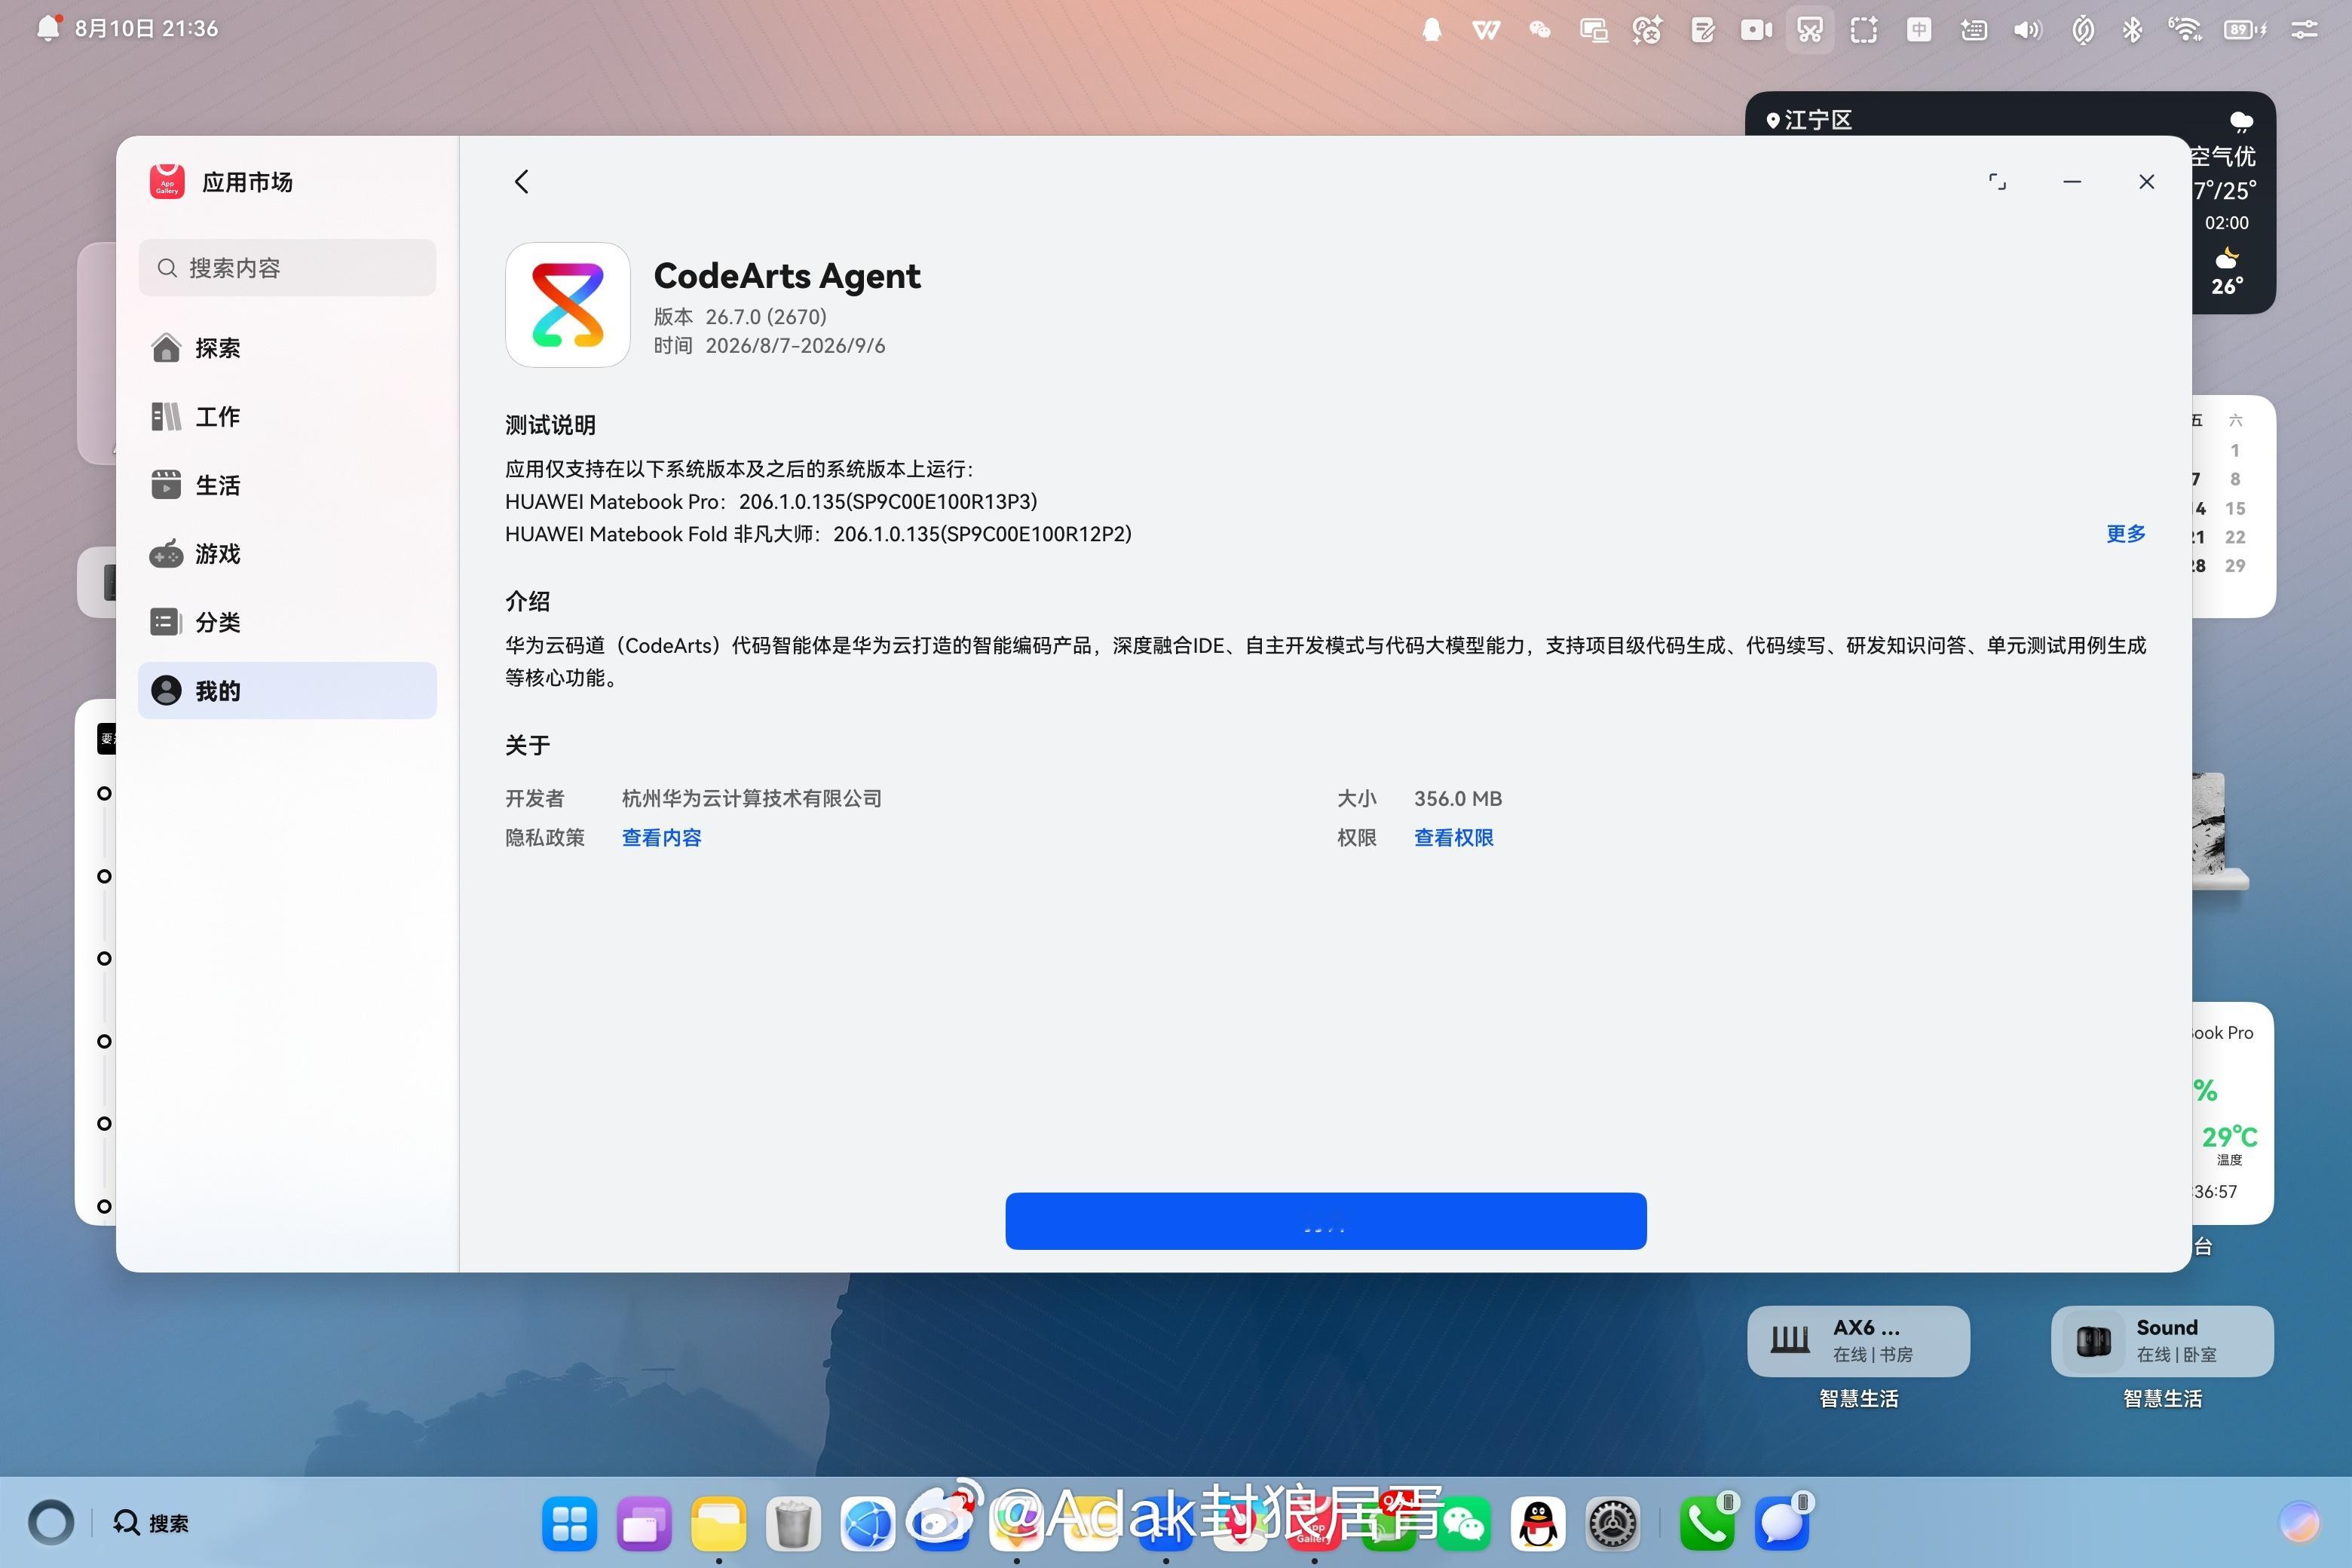Open the Wi-Fi settings icon

click(2186, 30)
